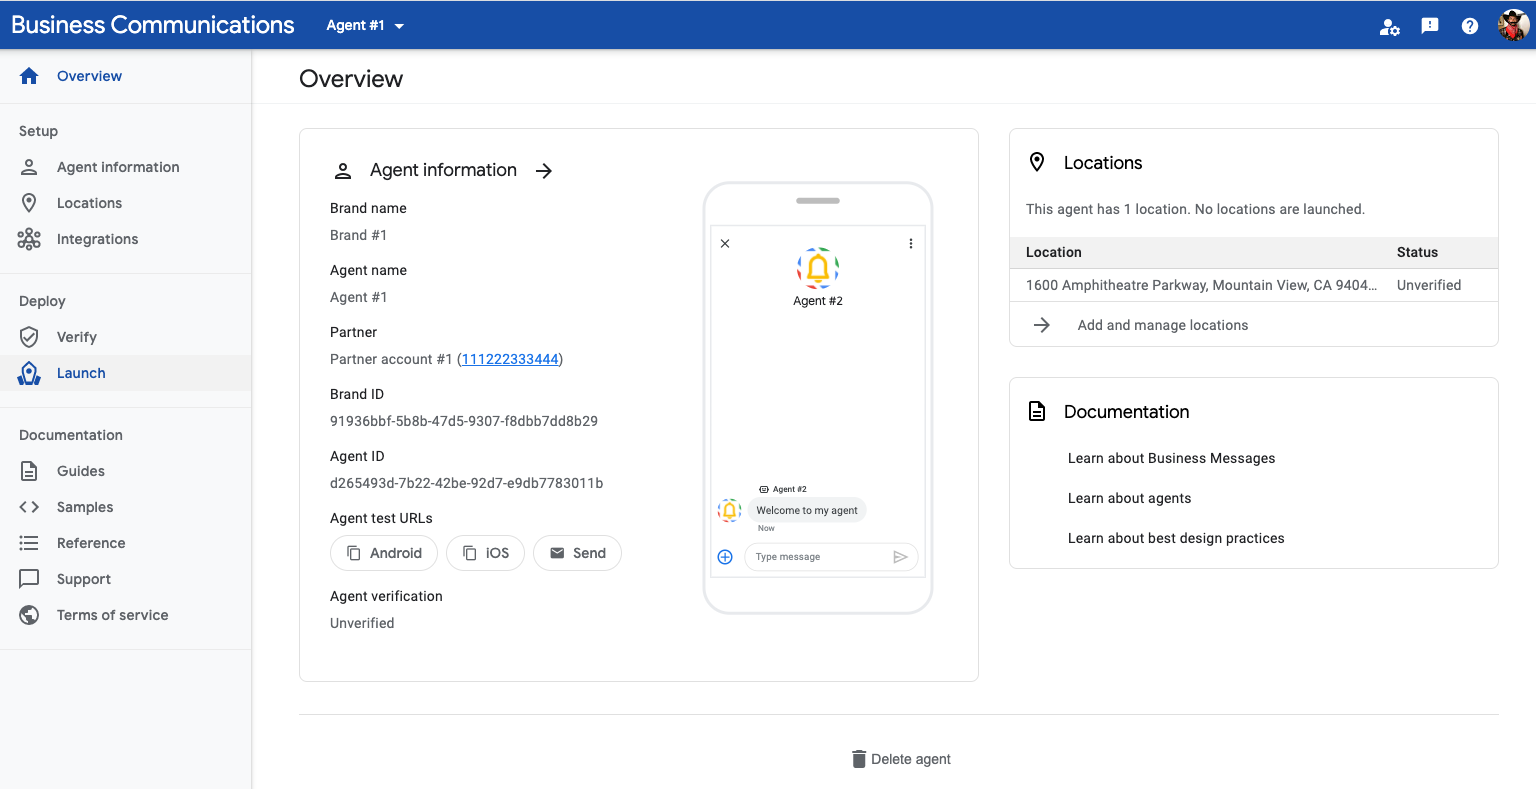The width and height of the screenshot is (1536, 789).
Task: Copy the iOS agent test URL
Action: (485, 553)
